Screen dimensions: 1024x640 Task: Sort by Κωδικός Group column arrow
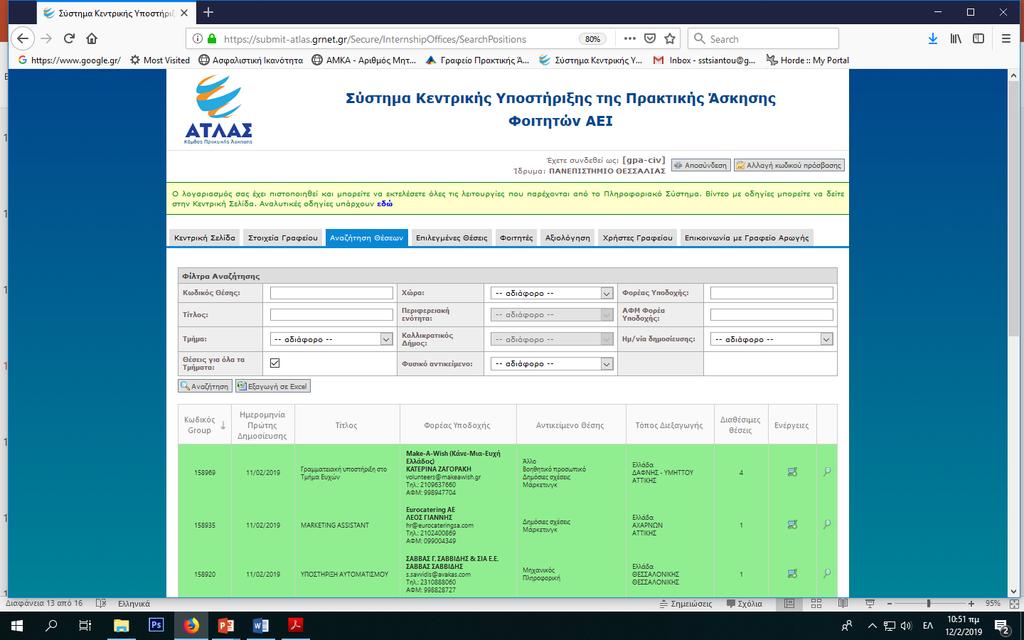(223, 425)
